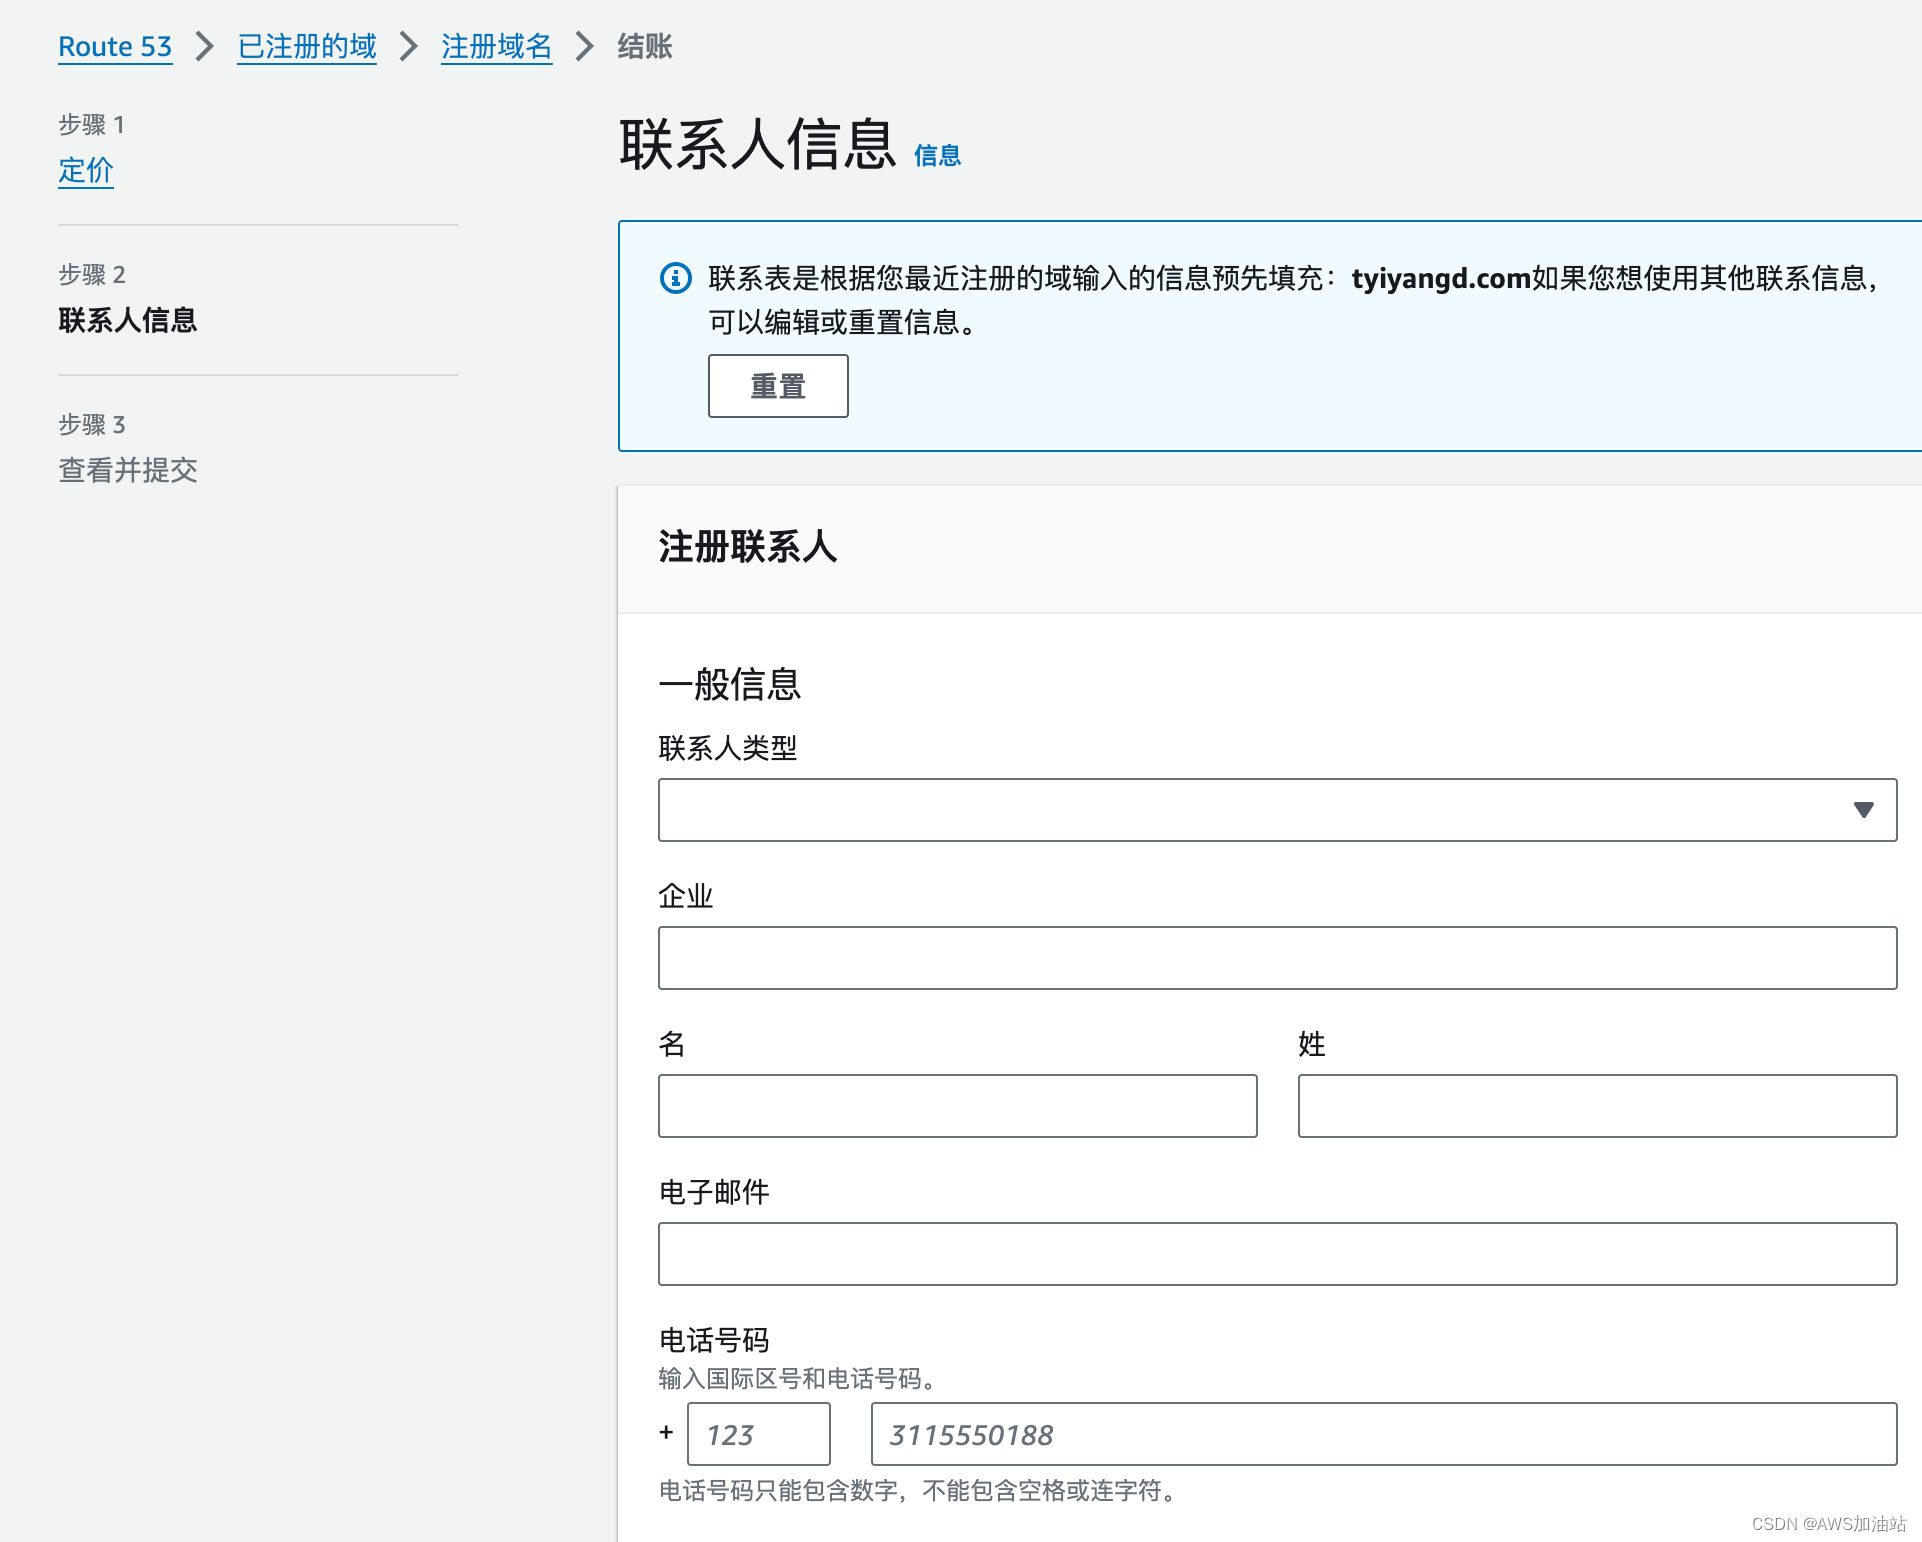Screen dimensions: 1922x1542
Task: Focus the 名 first name field
Action: [957, 1106]
